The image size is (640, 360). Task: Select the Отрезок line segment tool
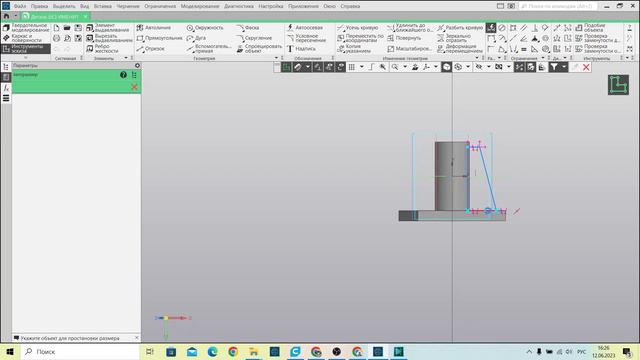coord(151,49)
